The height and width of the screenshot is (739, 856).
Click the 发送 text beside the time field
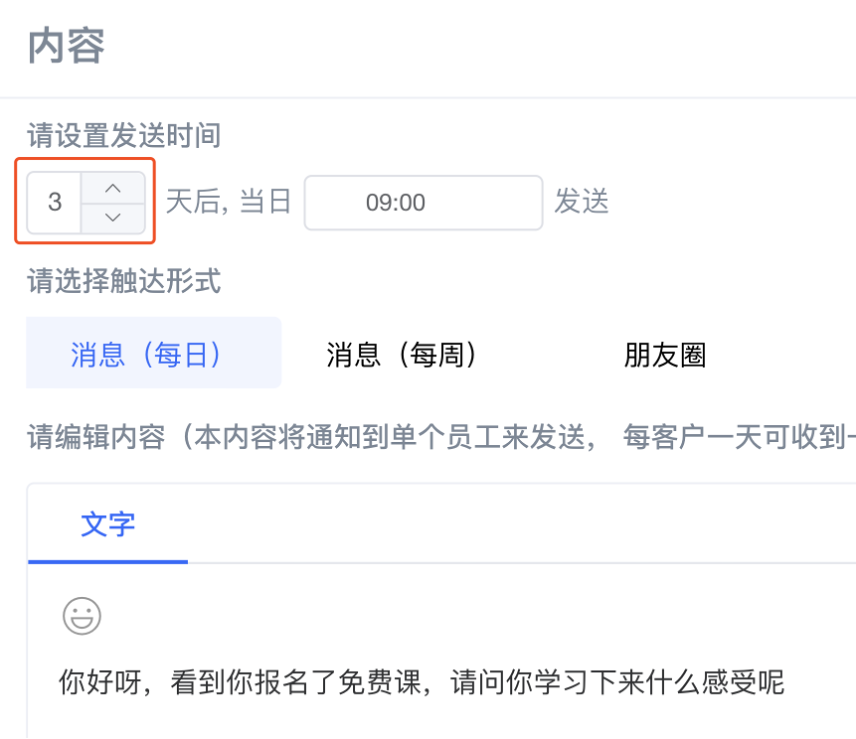point(581,201)
